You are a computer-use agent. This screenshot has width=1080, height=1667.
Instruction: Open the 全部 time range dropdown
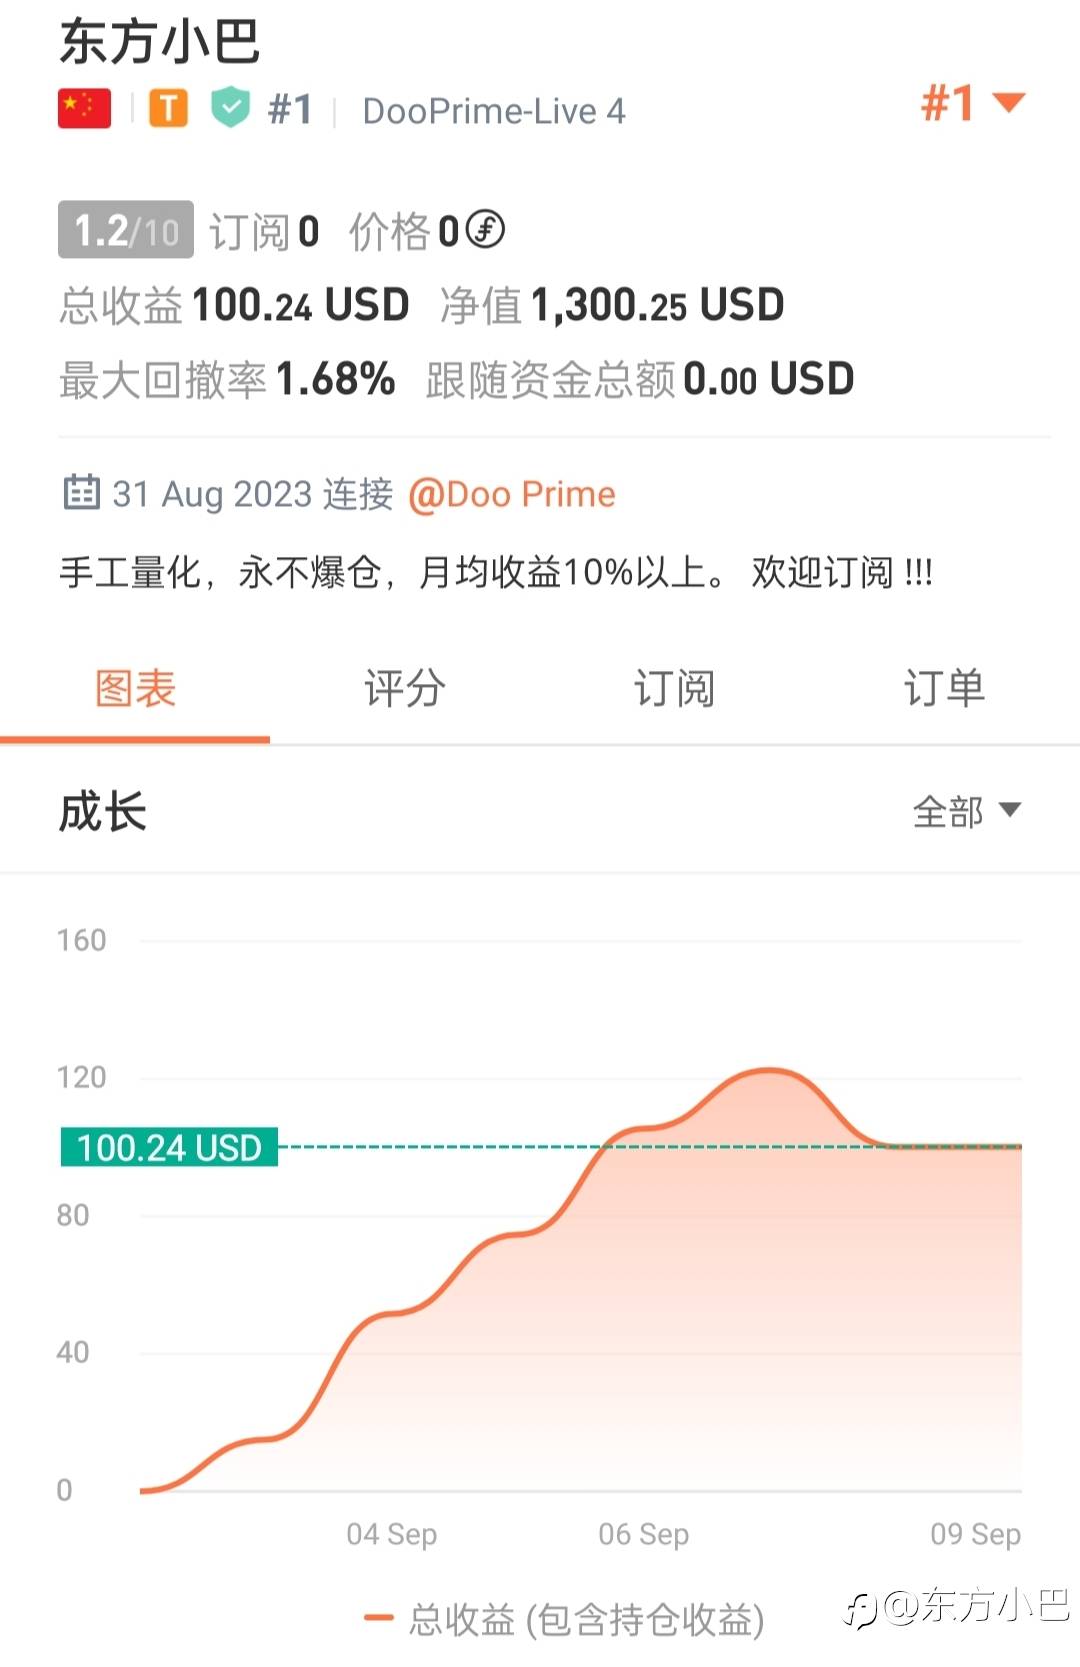(966, 811)
